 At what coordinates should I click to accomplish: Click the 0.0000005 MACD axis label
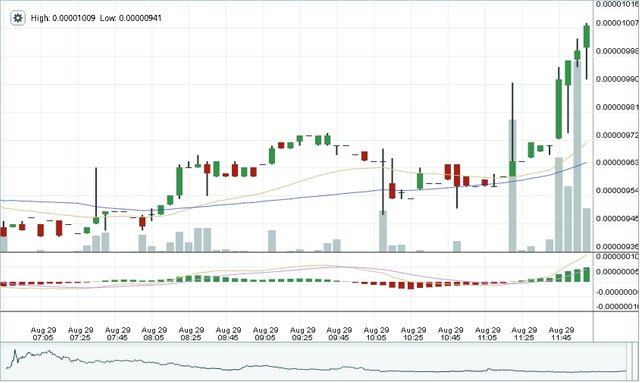point(618,272)
